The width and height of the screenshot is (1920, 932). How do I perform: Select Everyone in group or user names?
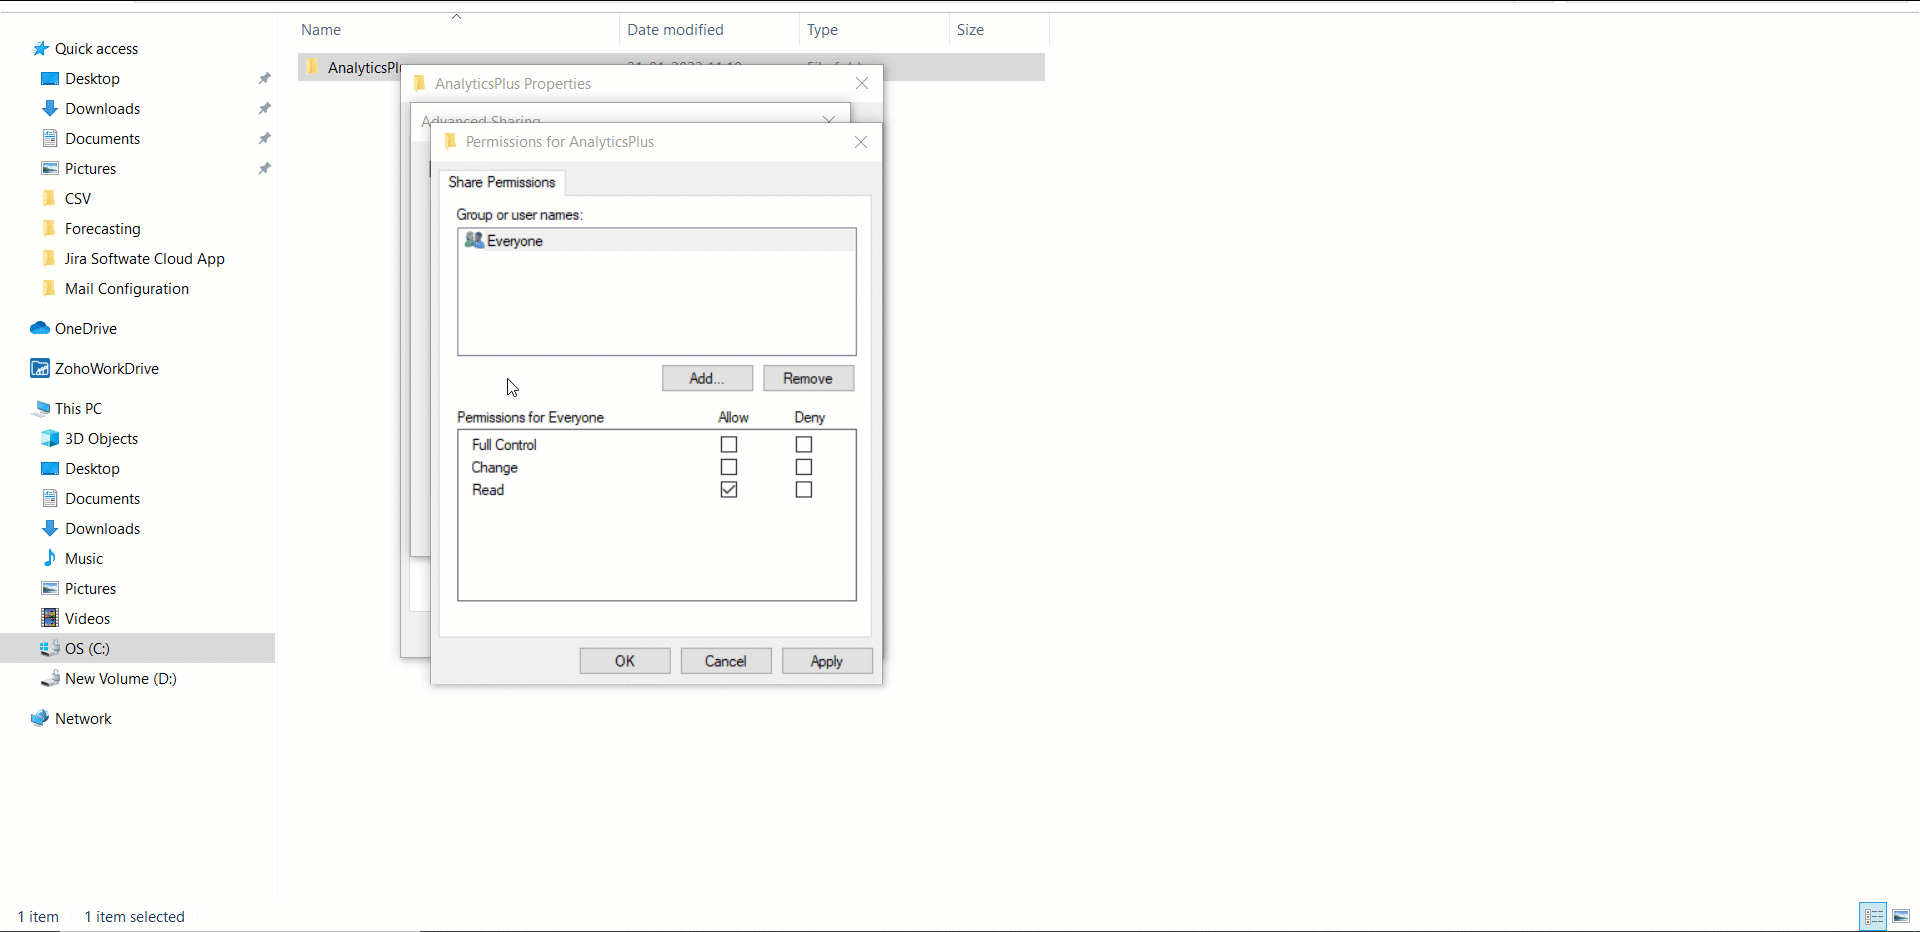click(657, 240)
